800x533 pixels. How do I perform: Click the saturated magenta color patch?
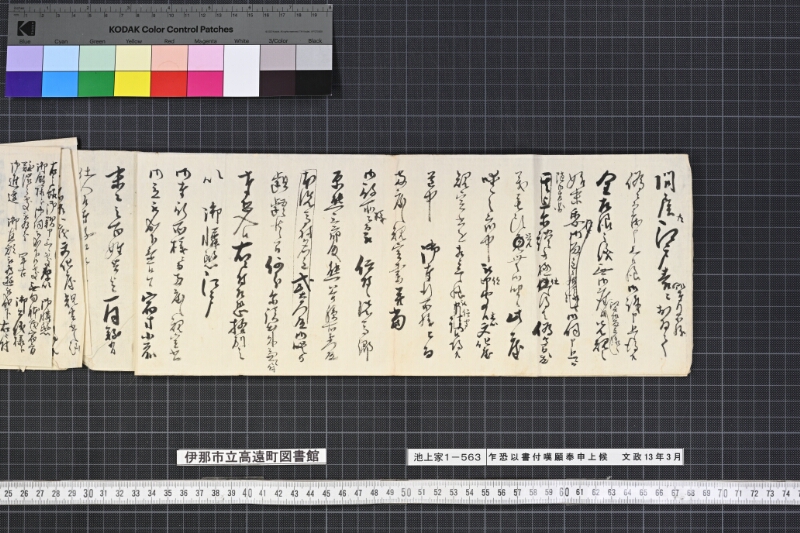(205, 84)
